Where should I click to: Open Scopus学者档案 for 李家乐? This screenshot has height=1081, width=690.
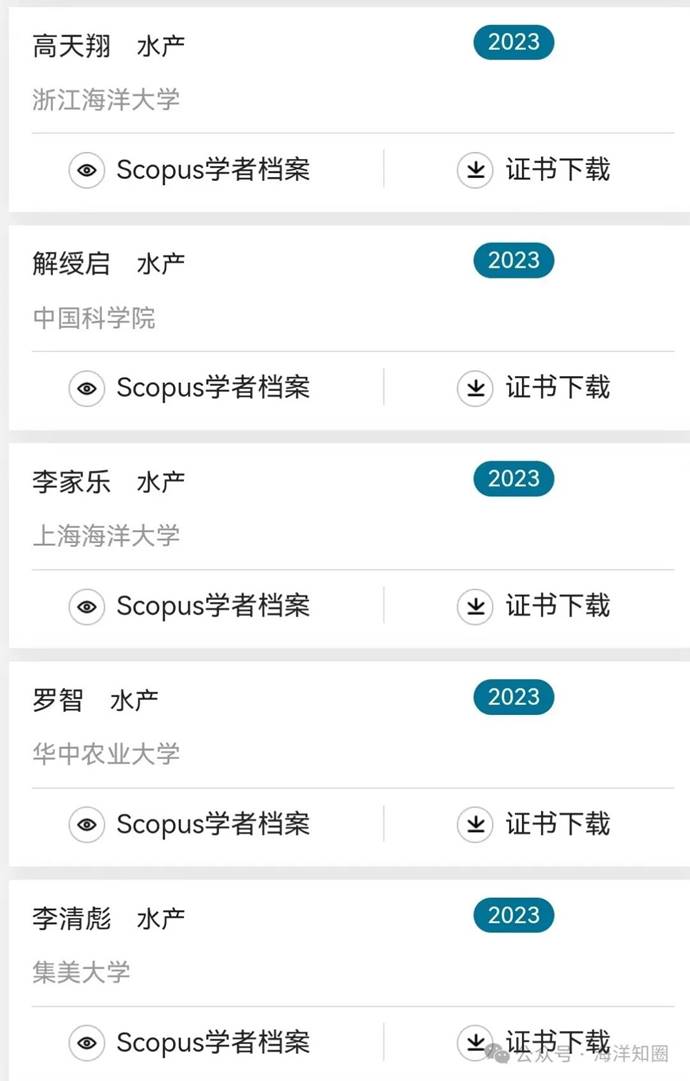tap(213, 606)
